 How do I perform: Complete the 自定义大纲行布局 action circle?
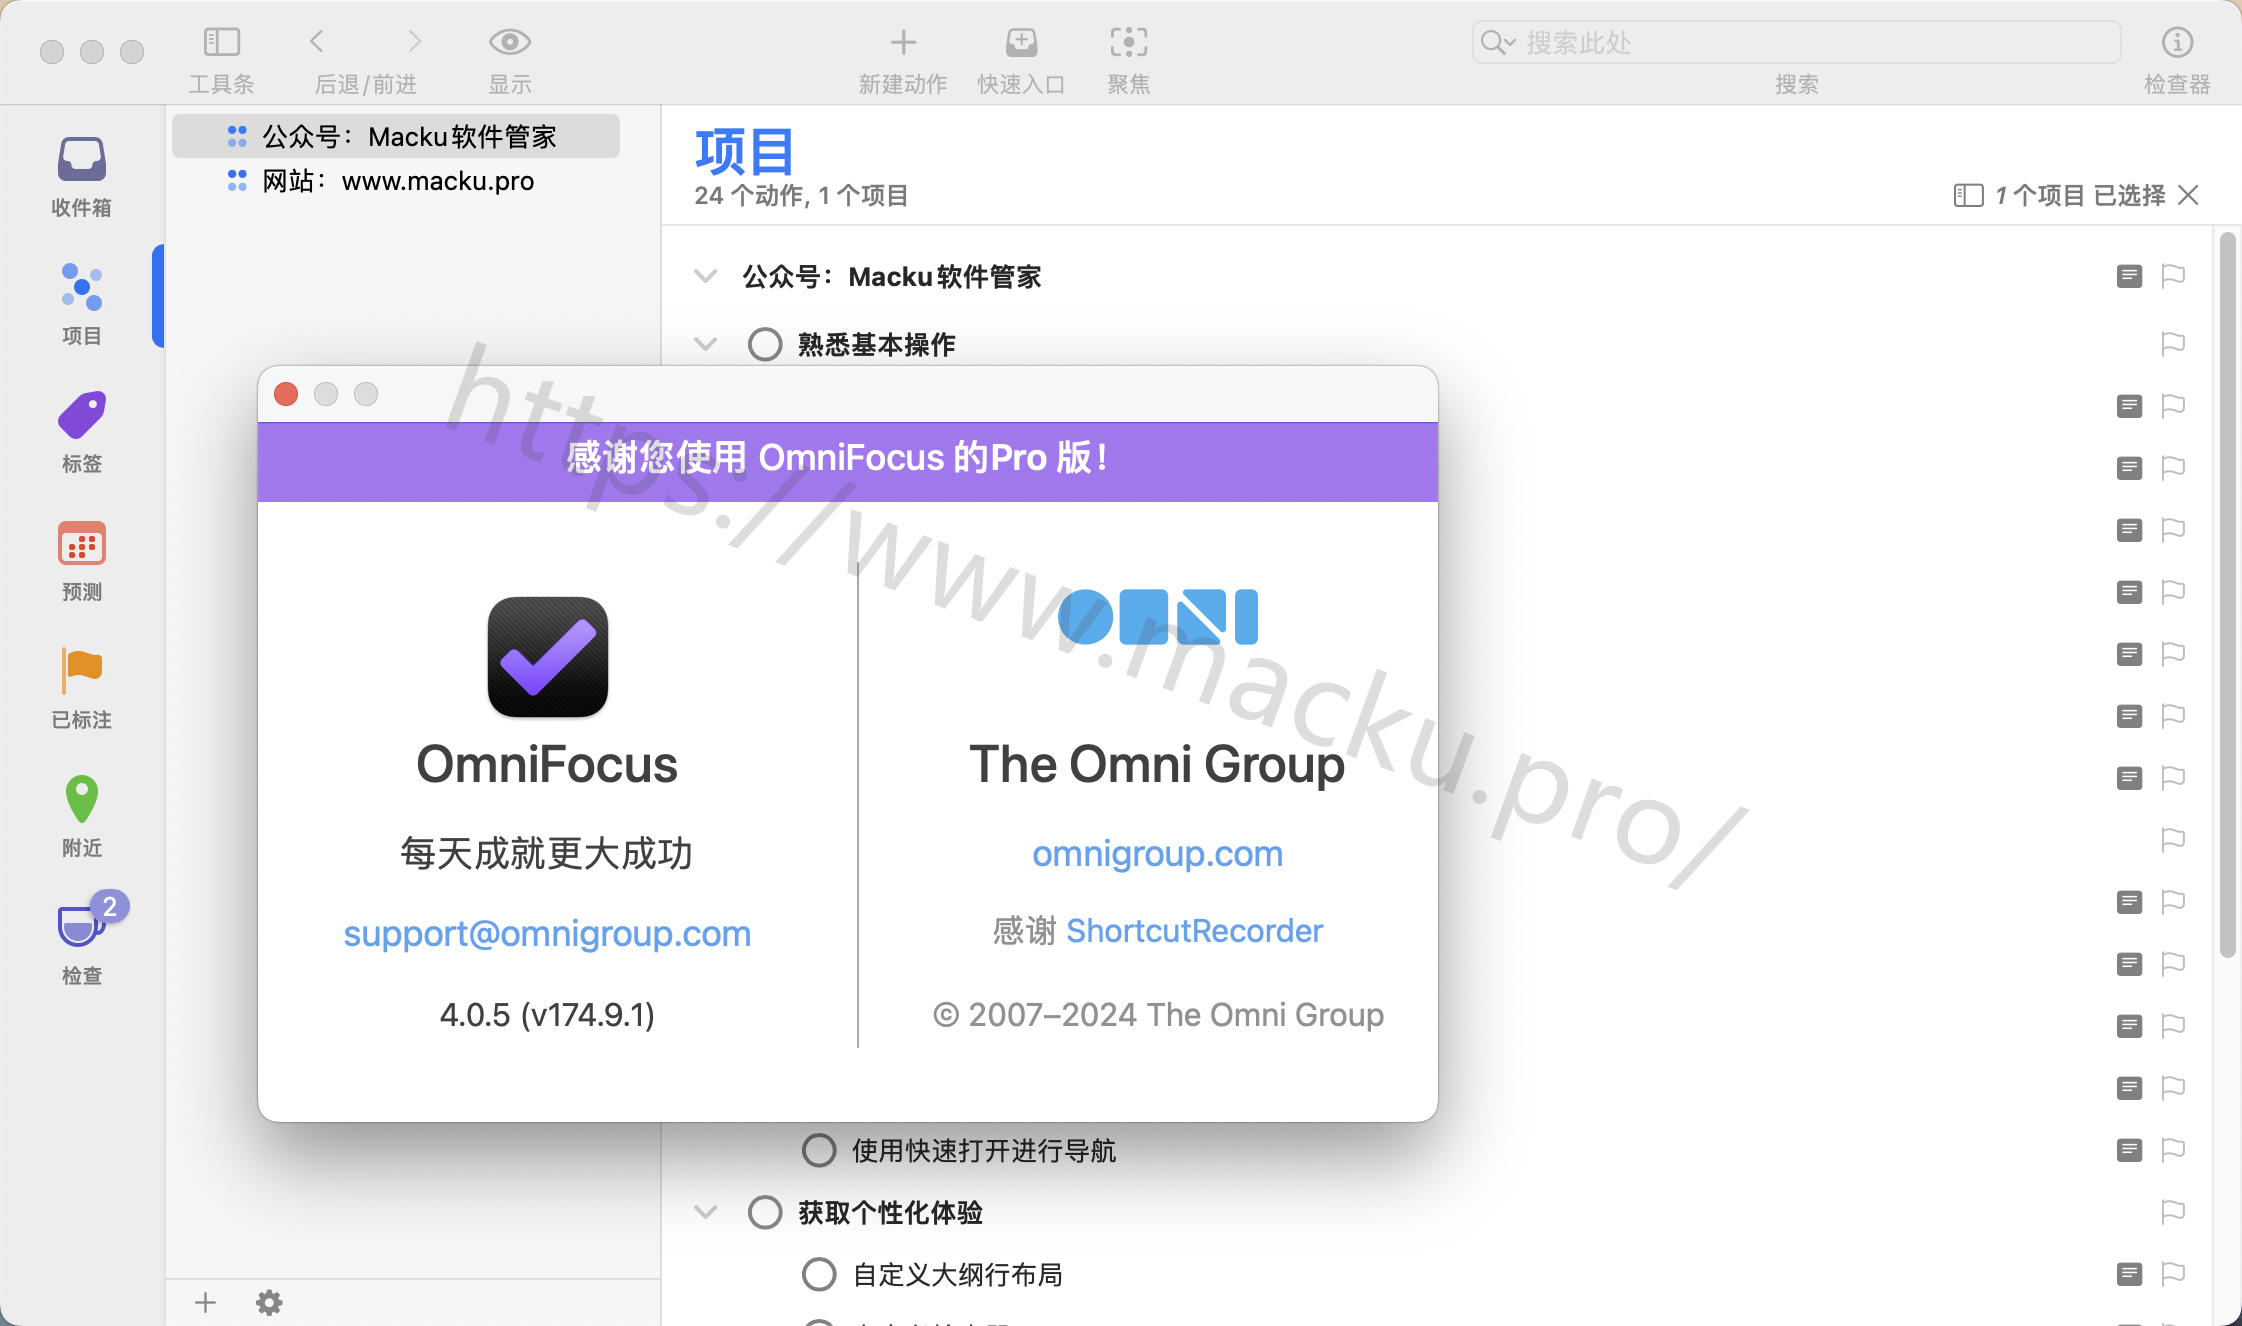[819, 1274]
